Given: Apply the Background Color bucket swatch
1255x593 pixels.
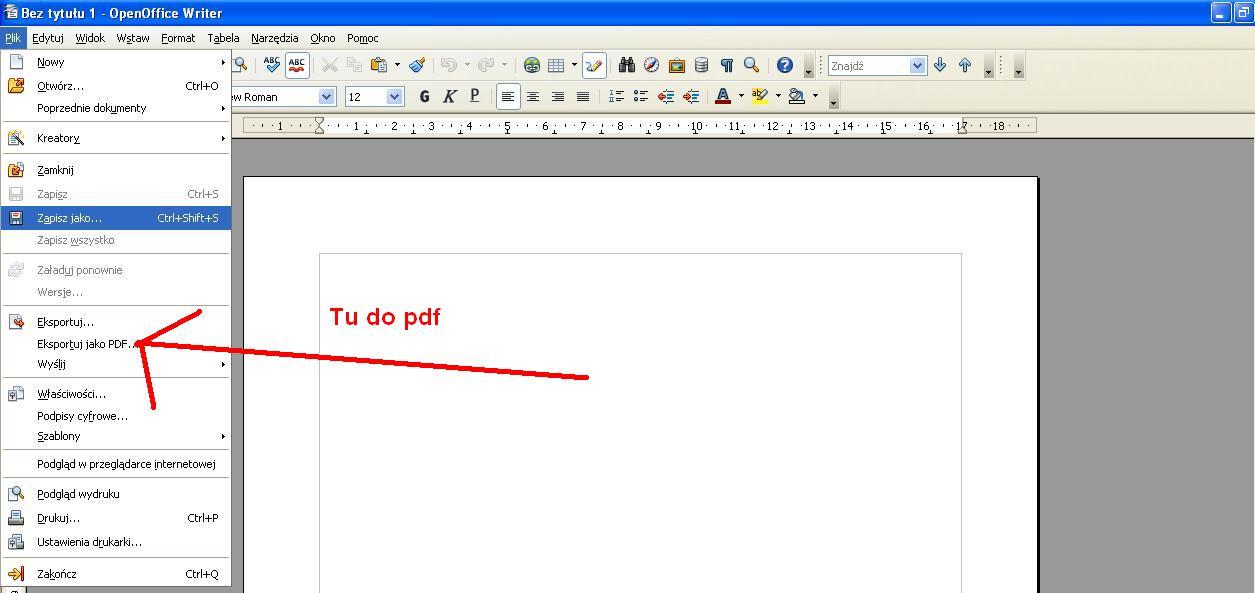Looking at the screenshot, I should pos(797,96).
